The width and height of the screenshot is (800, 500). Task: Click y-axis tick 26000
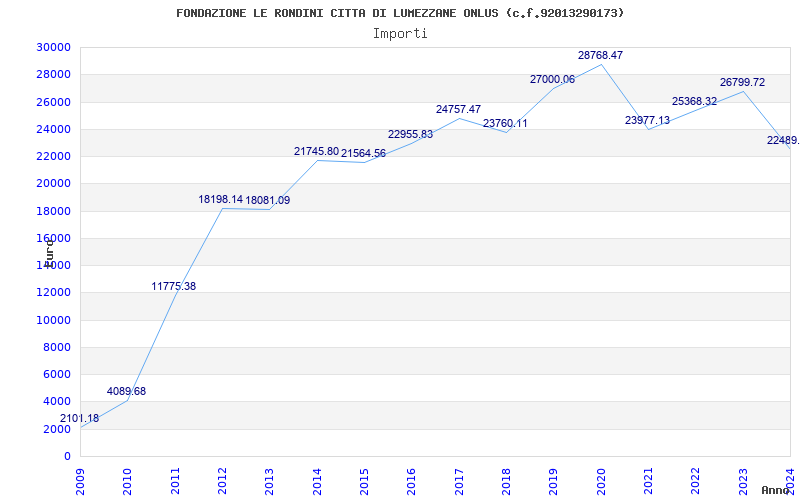coord(54,102)
